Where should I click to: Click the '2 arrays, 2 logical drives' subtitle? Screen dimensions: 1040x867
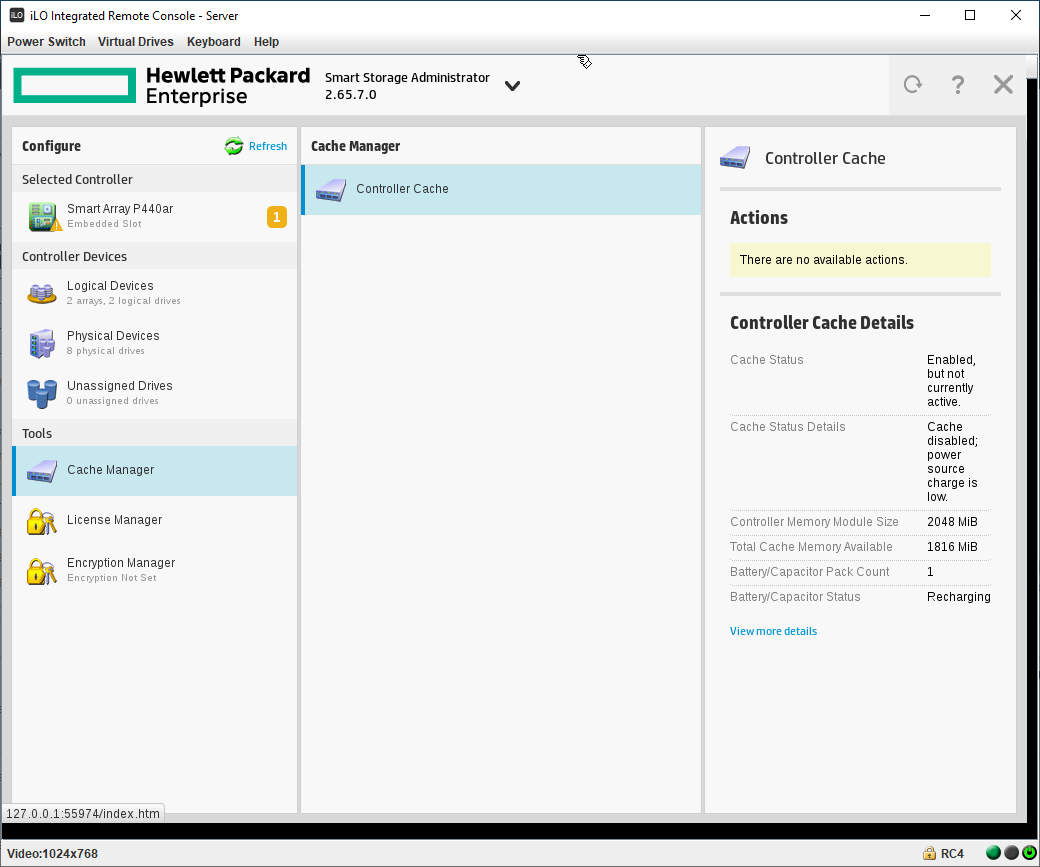click(x=123, y=301)
